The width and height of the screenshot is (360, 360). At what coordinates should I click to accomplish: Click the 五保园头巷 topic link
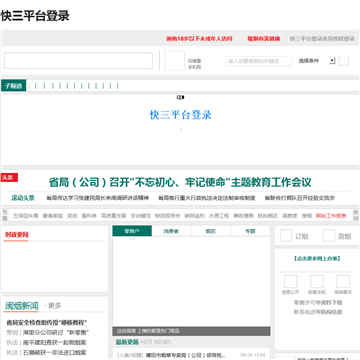[26, 216]
